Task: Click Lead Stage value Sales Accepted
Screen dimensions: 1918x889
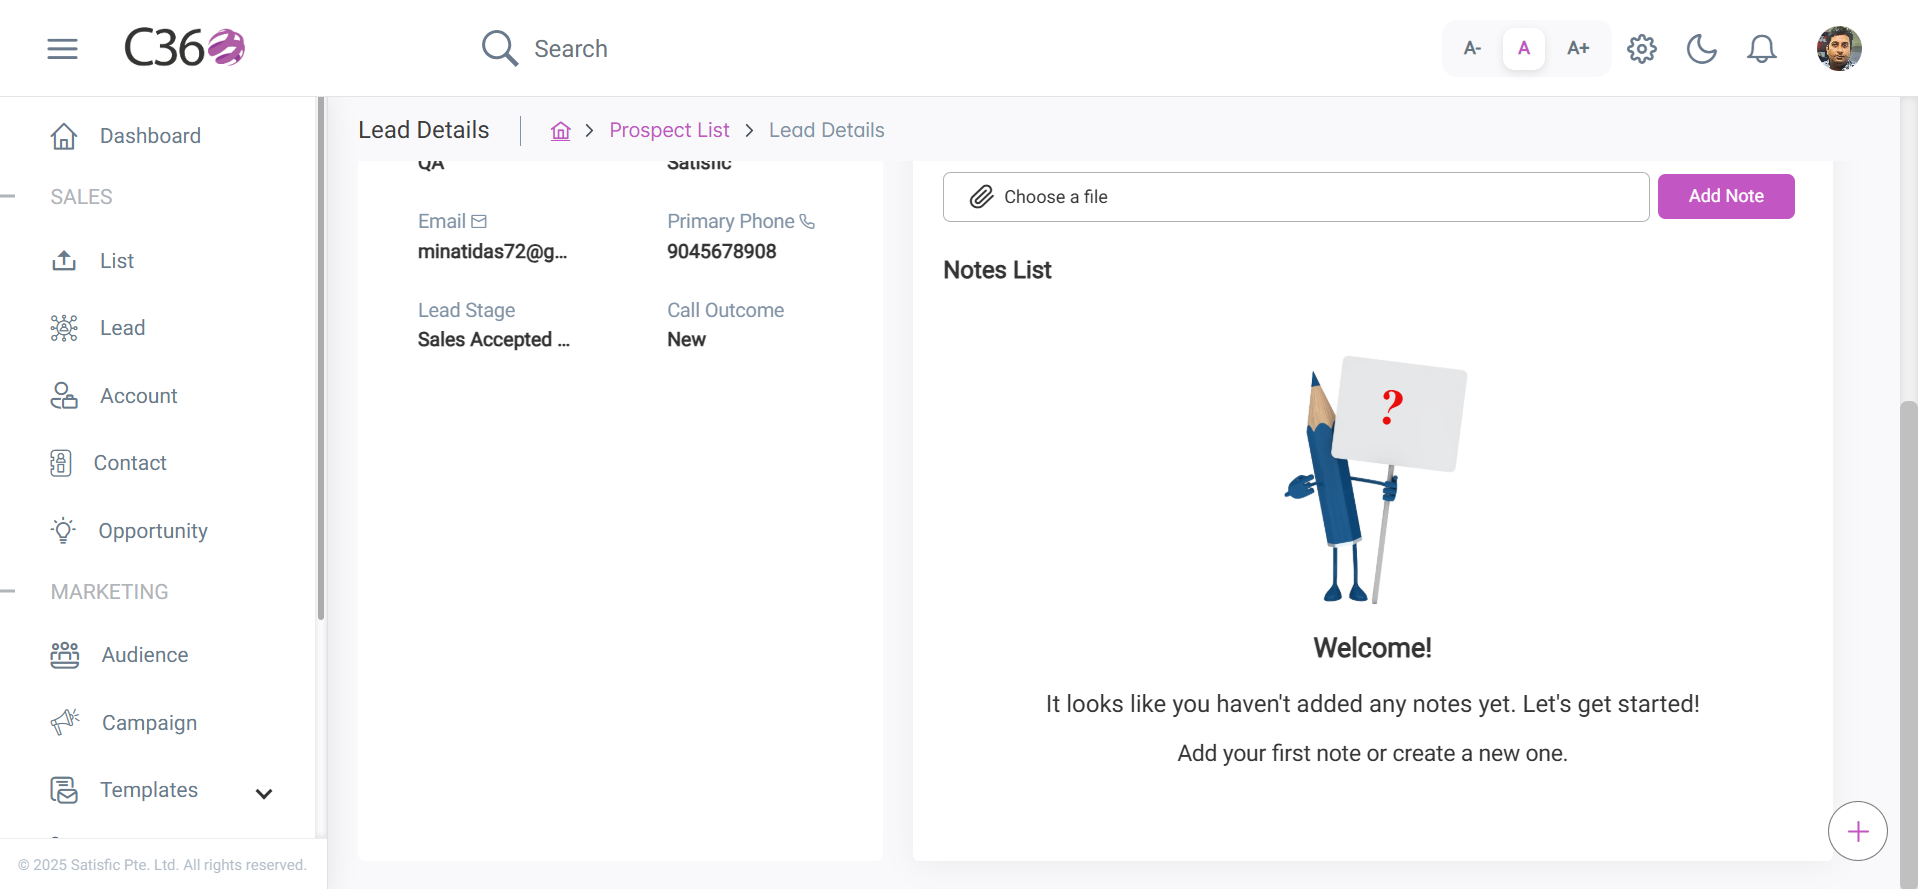Action: coord(494,340)
